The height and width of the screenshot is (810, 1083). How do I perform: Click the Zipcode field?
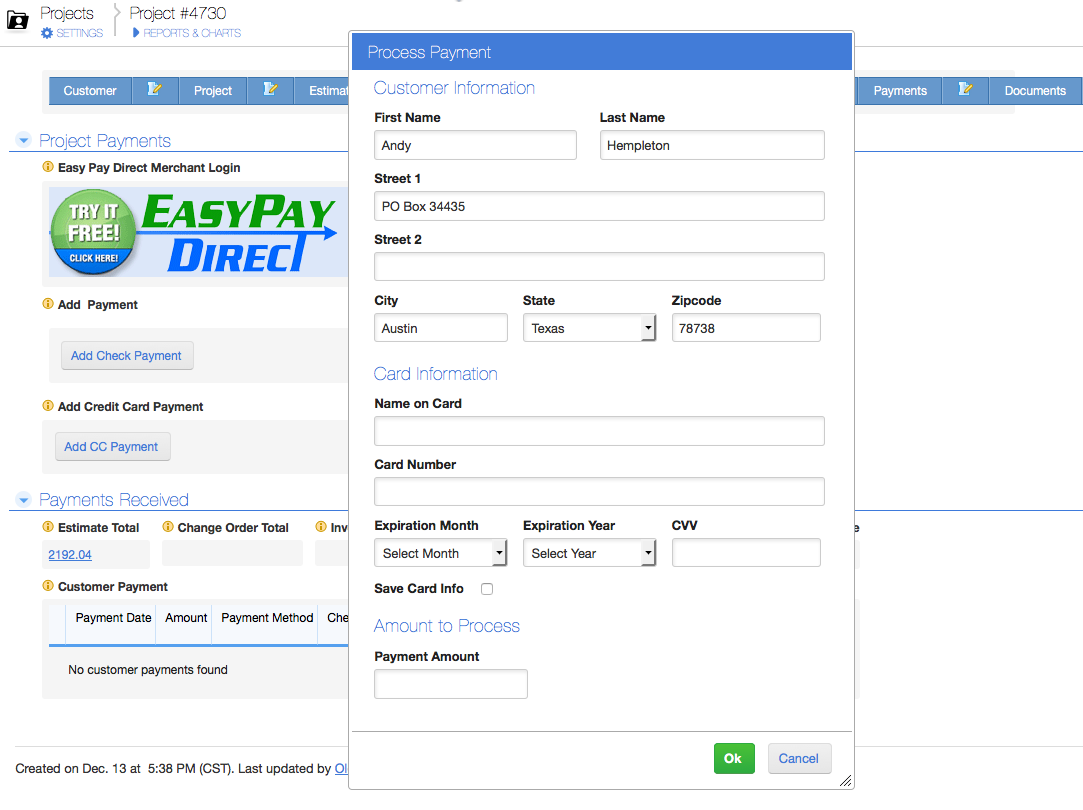pos(746,328)
